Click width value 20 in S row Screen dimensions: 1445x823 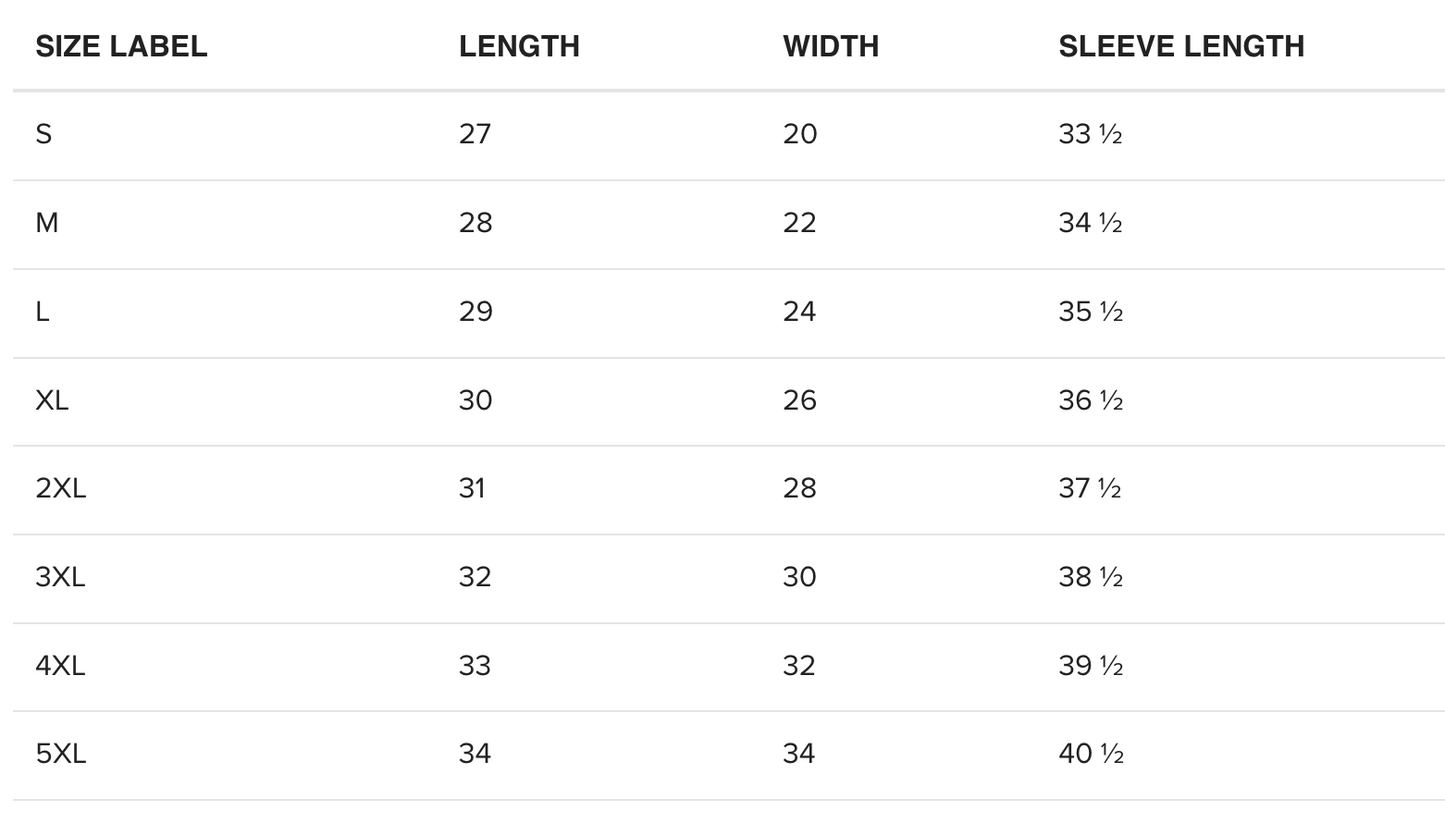coord(799,134)
